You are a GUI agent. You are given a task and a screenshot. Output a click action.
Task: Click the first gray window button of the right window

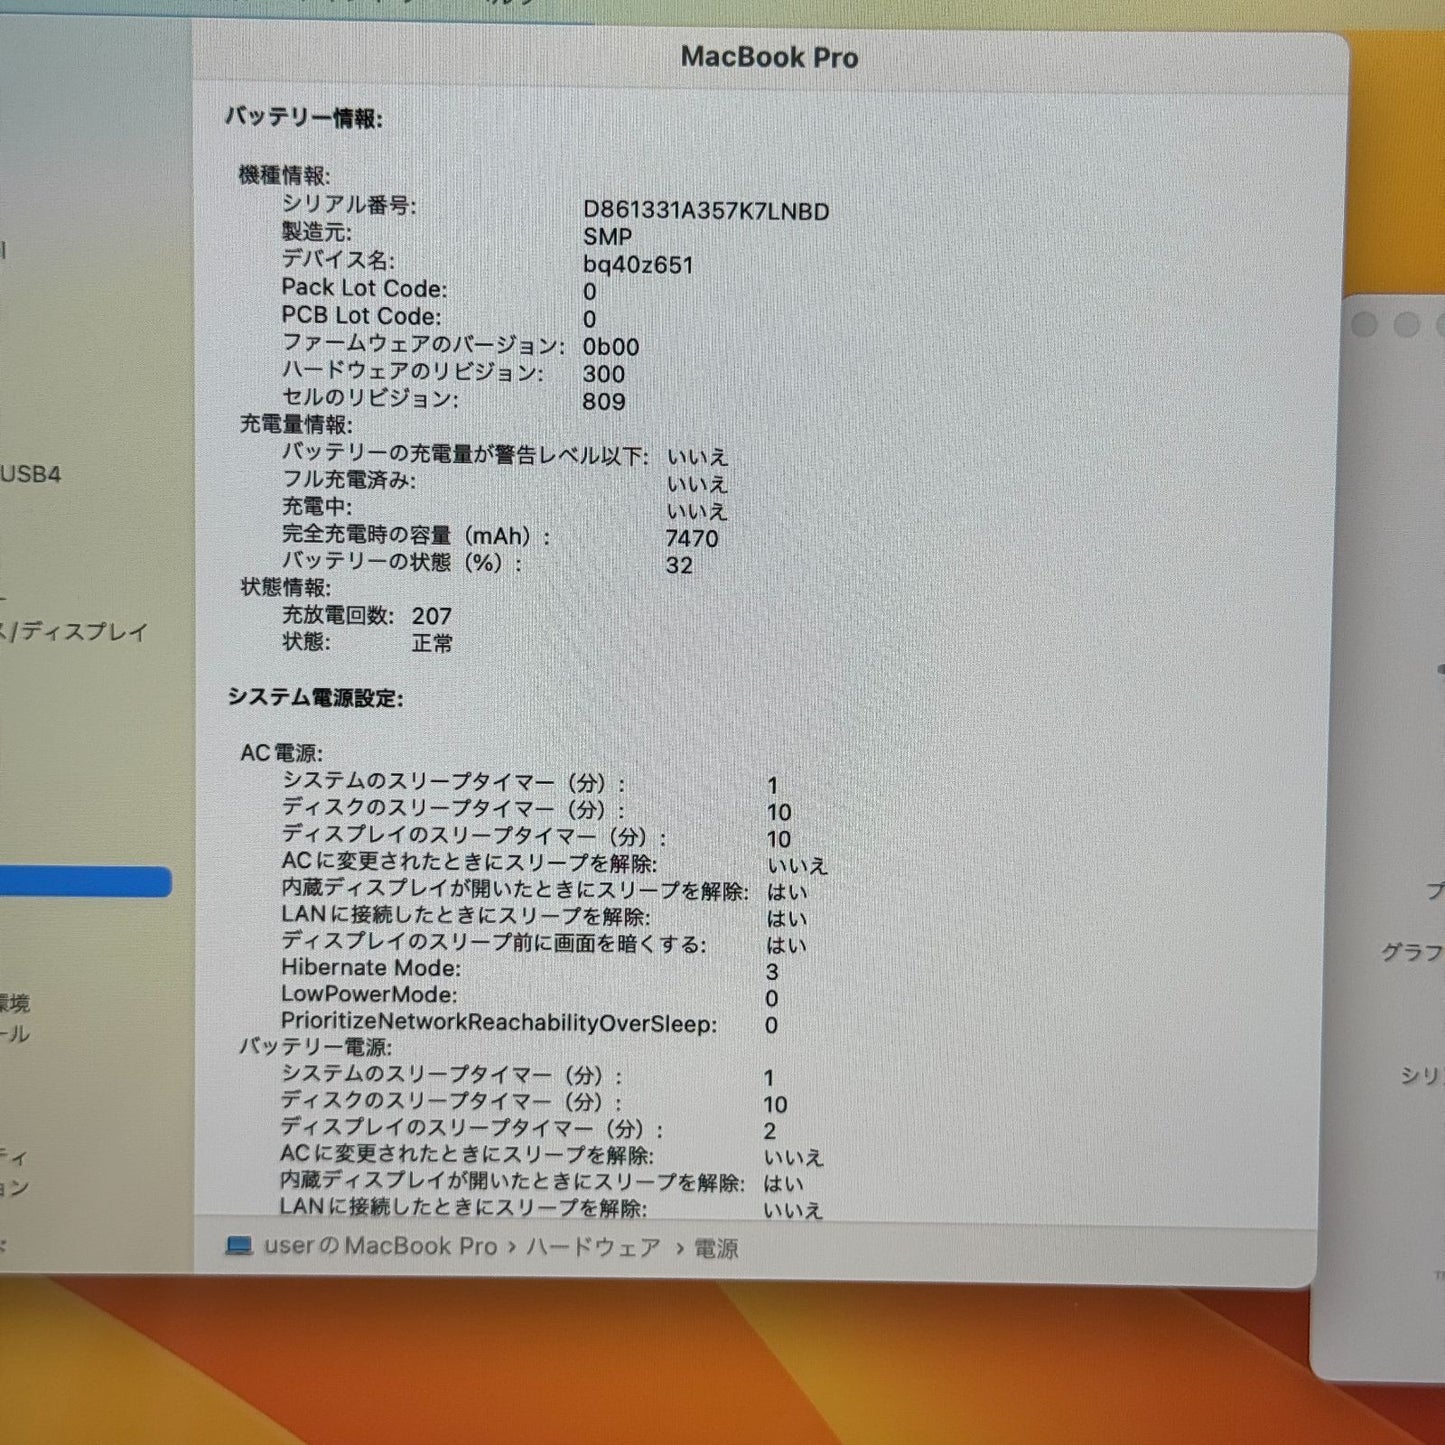(1364, 324)
